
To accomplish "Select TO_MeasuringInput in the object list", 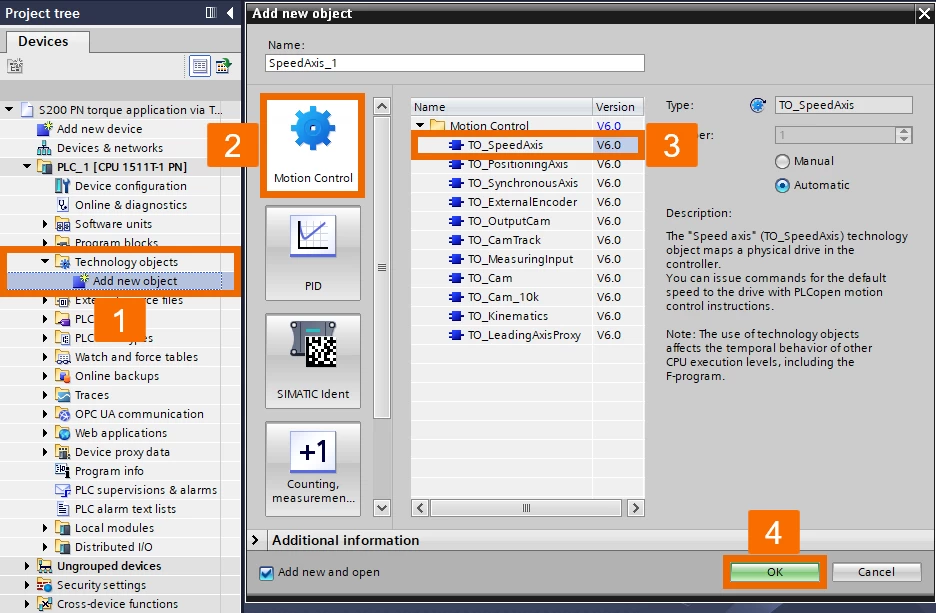I will [527, 259].
